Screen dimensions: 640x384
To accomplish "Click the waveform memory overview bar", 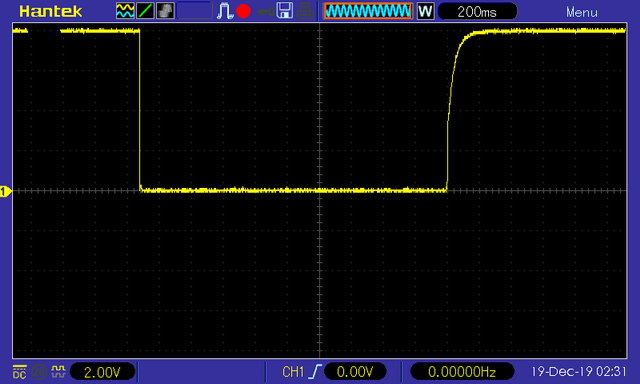I will pos(368,11).
